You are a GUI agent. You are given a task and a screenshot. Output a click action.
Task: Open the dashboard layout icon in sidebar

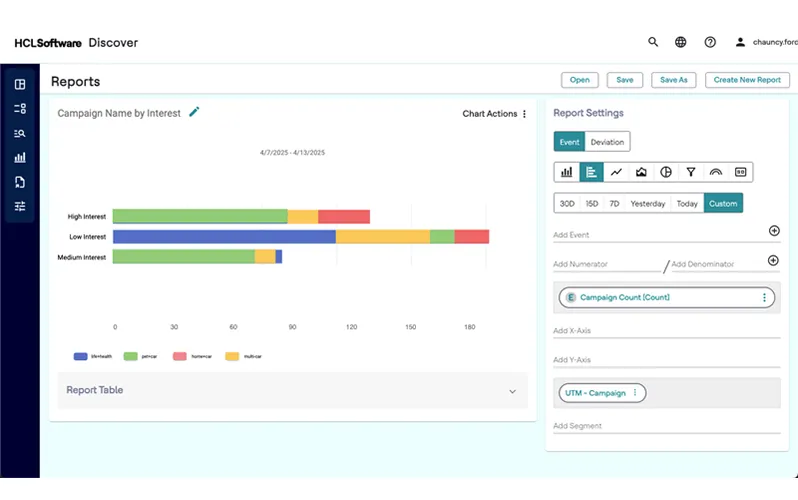tap(20, 84)
